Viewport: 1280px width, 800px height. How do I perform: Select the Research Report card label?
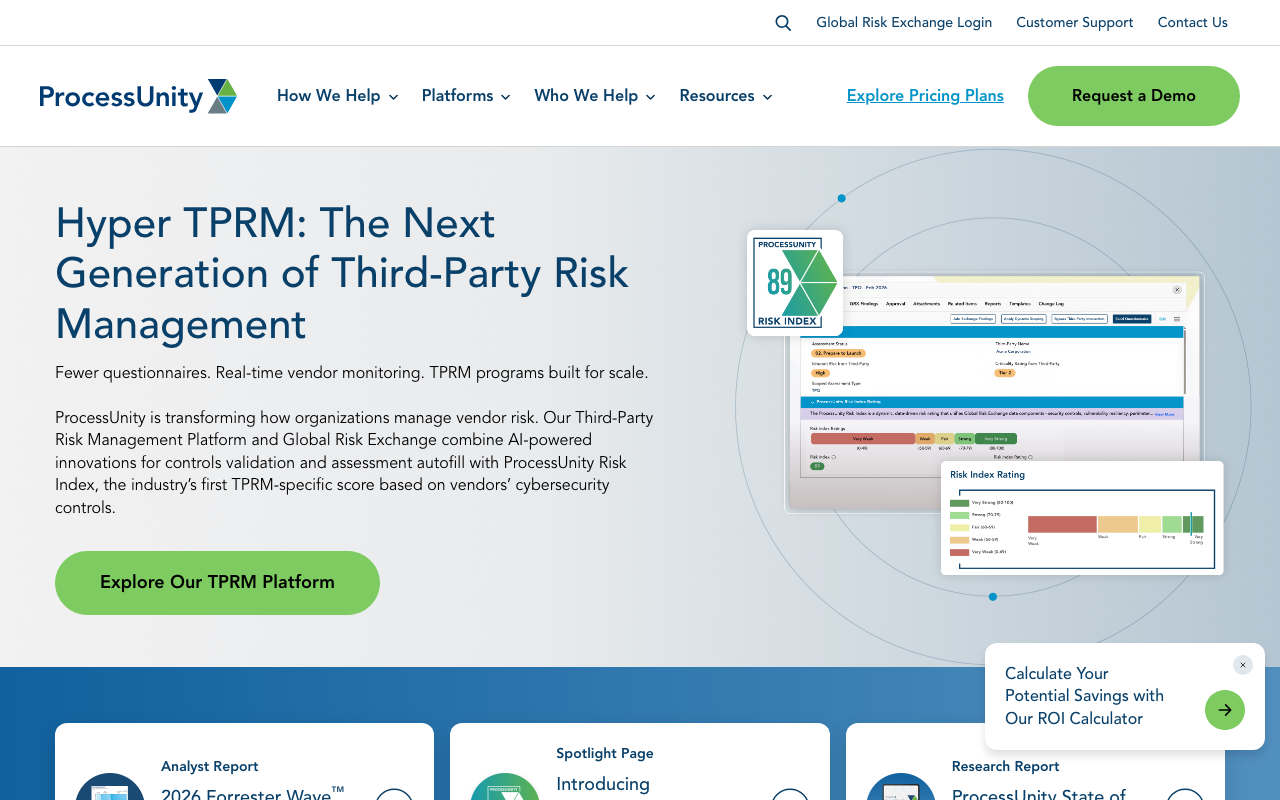click(x=1006, y=767)
